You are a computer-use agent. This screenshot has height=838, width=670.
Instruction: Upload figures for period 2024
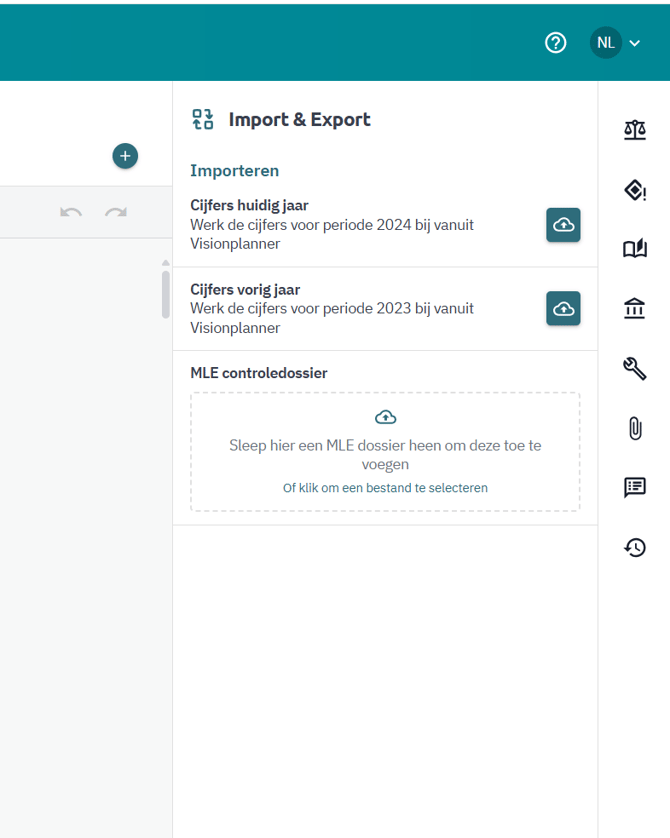pos(563,225)
